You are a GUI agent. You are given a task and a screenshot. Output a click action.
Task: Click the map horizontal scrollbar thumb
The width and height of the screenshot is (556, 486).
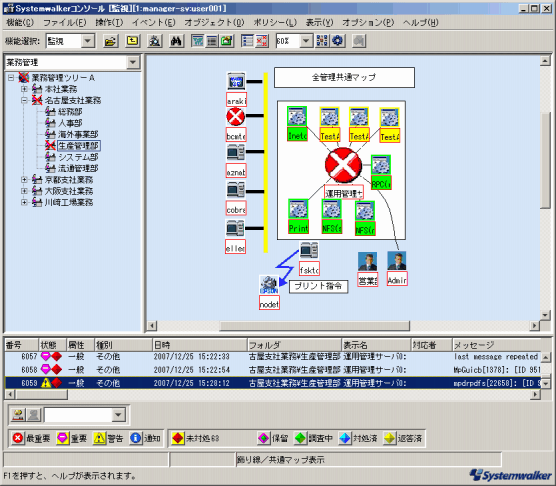coord(315,325)
